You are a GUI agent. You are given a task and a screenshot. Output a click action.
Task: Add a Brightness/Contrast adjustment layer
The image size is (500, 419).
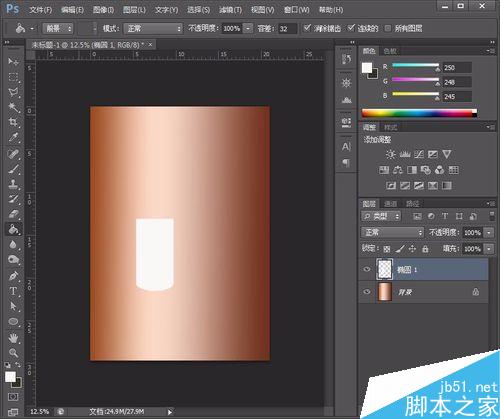pyautogui.click(x=391, y=154)
